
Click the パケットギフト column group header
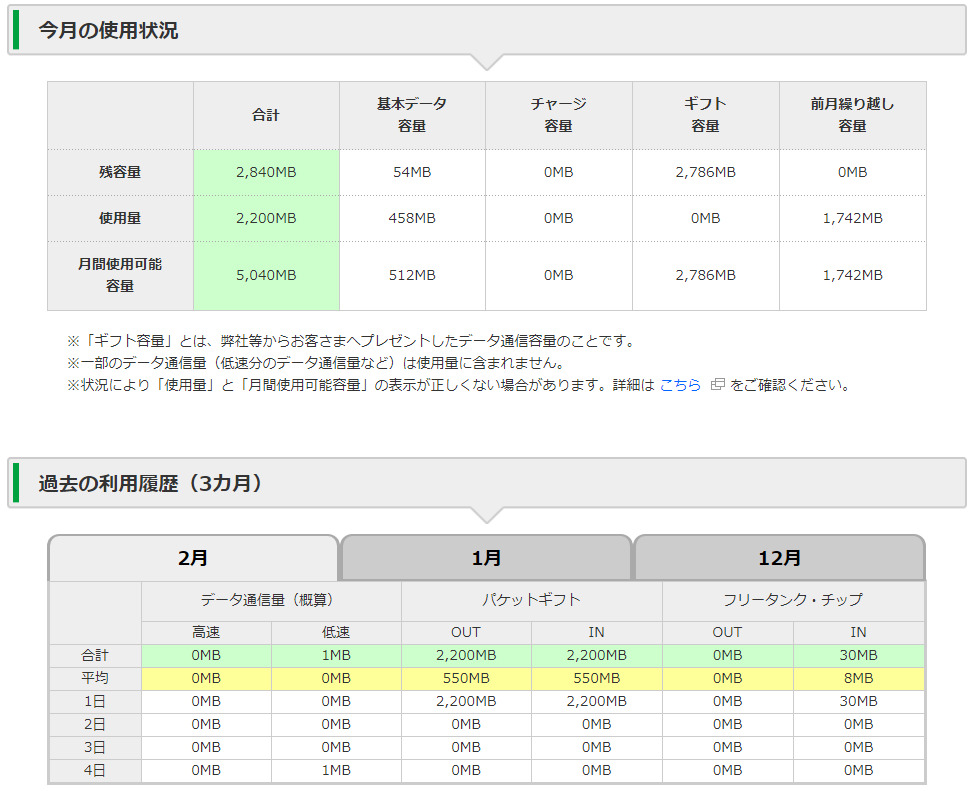click(x=531, y=600)
